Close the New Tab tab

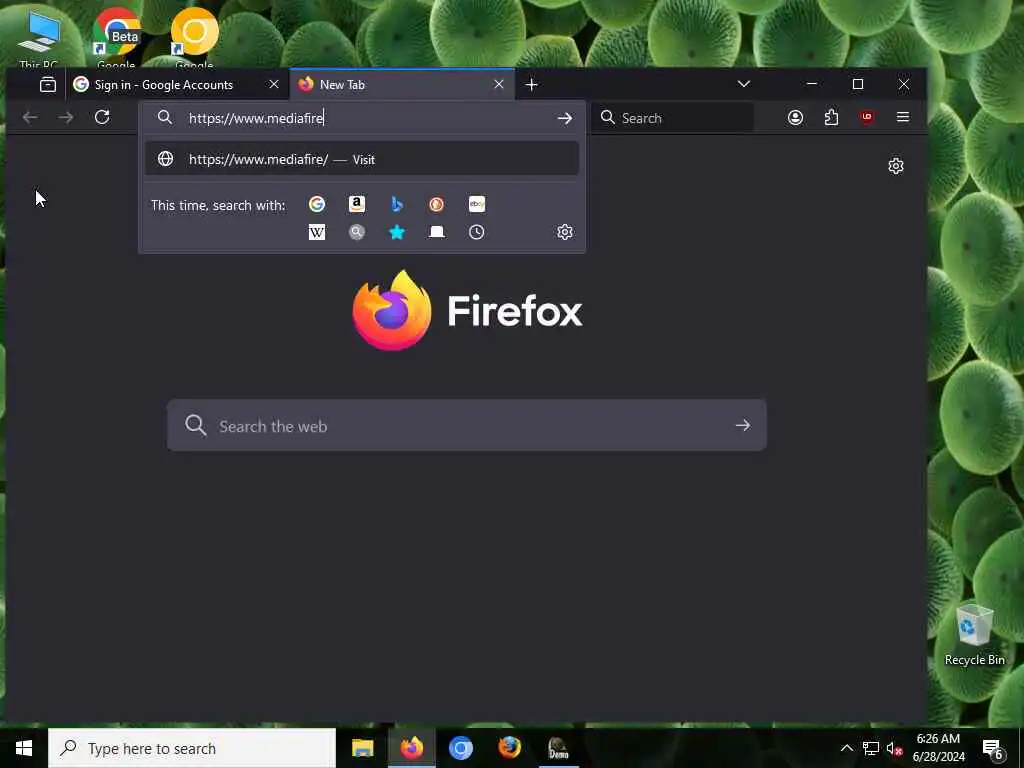pyautogui.click(x=499, y=84)
